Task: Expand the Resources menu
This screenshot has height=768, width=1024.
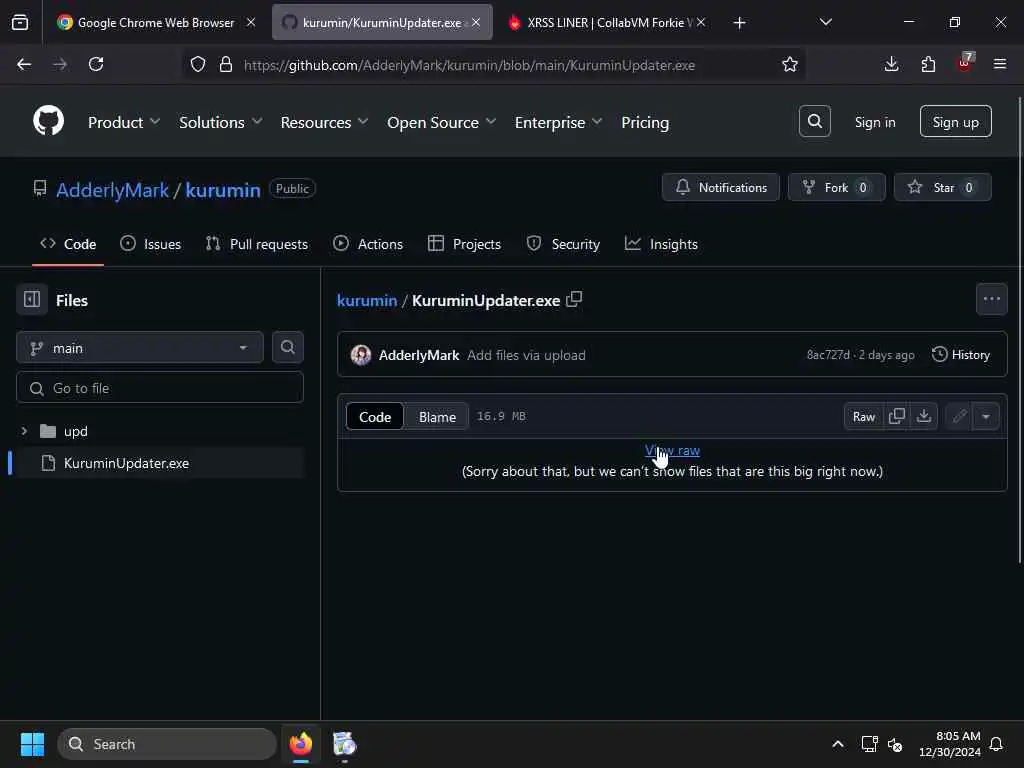Action: pyautogui.click(x=324, y=122)
